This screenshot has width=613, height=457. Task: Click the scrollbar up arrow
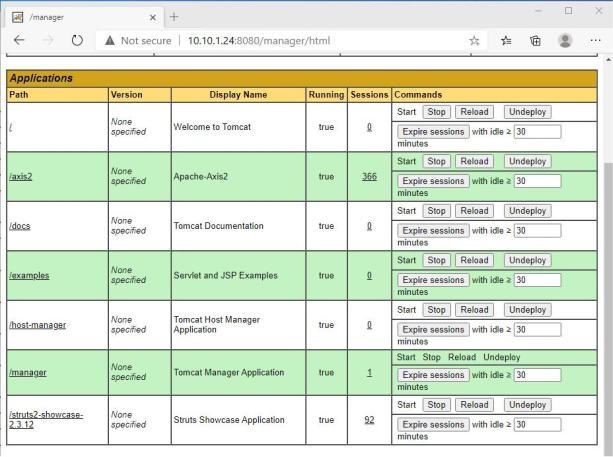(x=608, y=60)
